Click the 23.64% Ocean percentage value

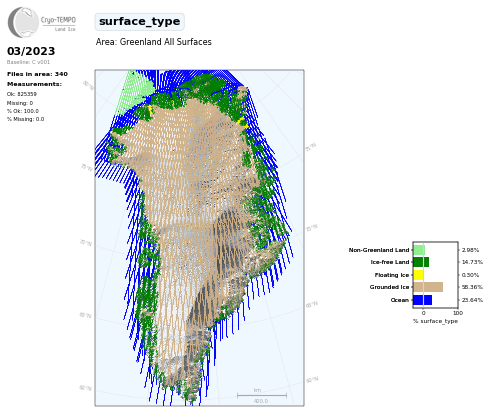pyautogui.click(x=472, y=300)
